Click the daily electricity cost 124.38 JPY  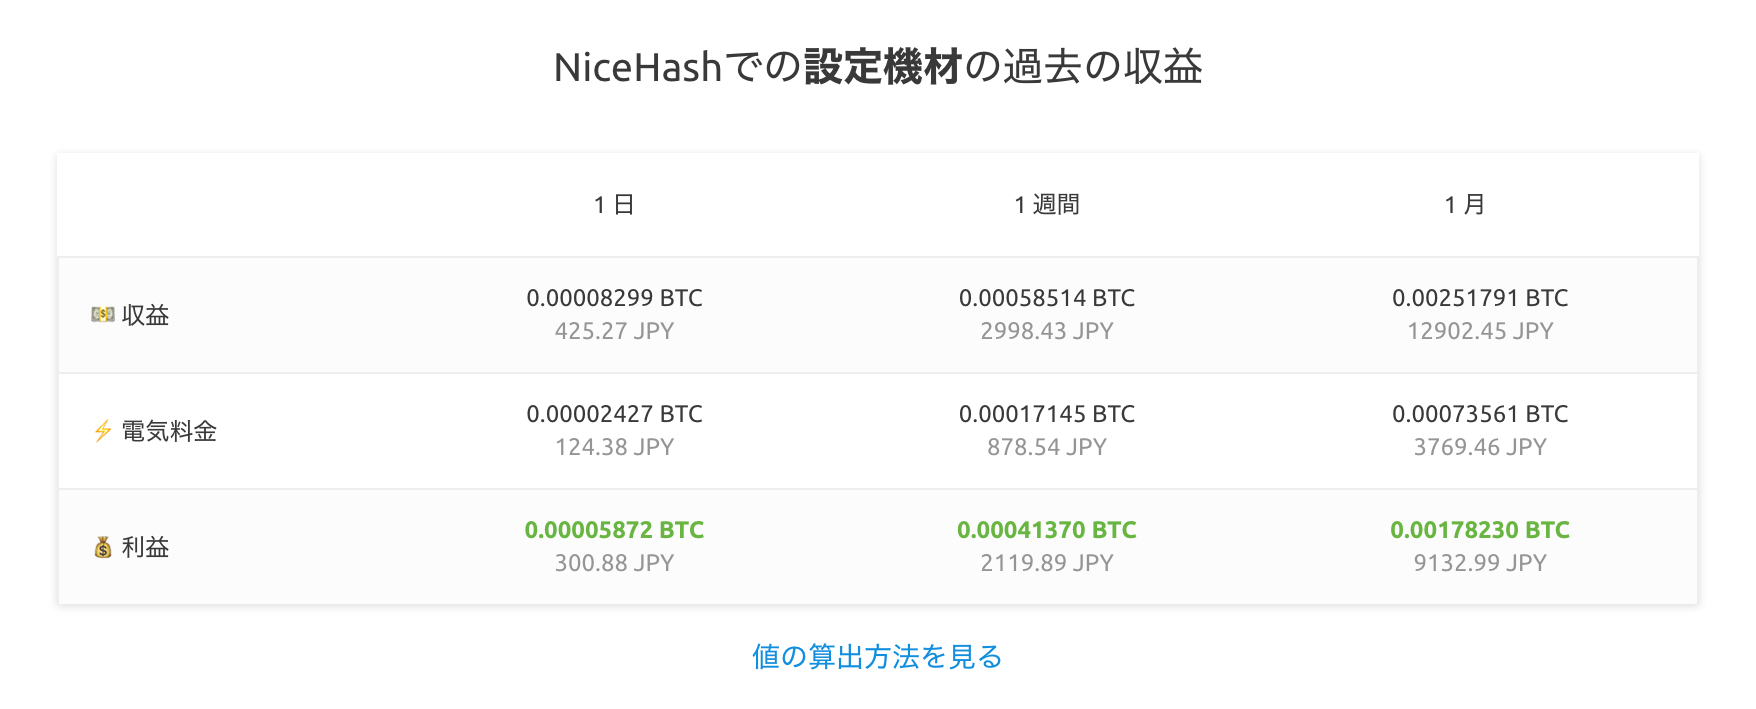coord(614,447)
